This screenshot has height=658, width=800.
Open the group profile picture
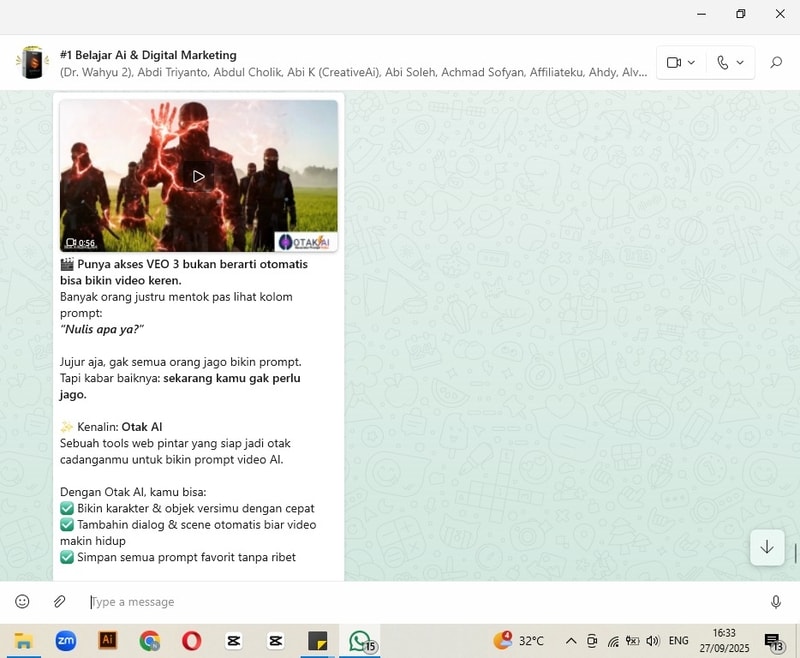click(x=33, y=62)
